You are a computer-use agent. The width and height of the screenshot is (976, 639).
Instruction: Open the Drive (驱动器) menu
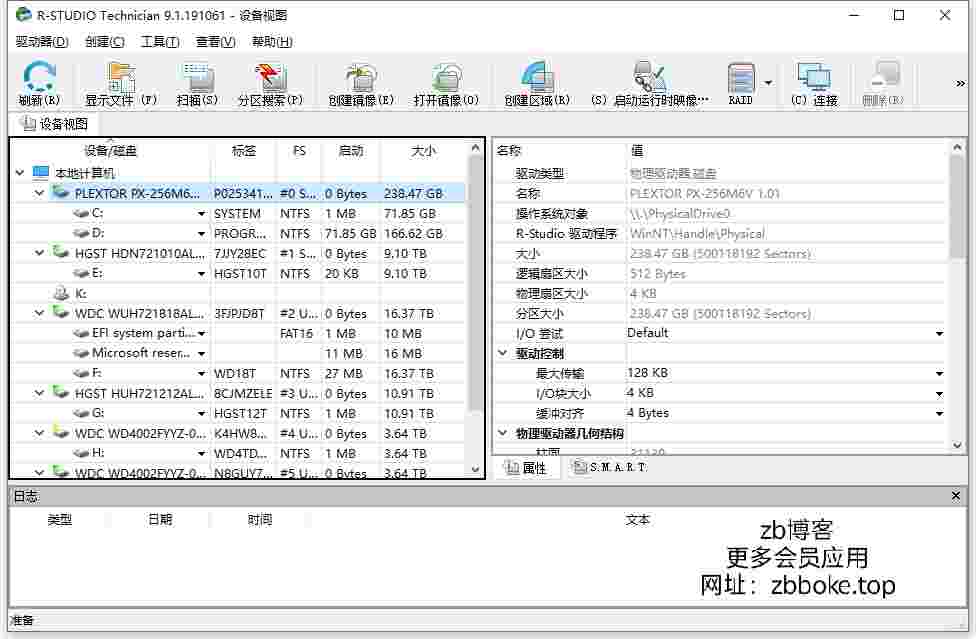(42, 42)
